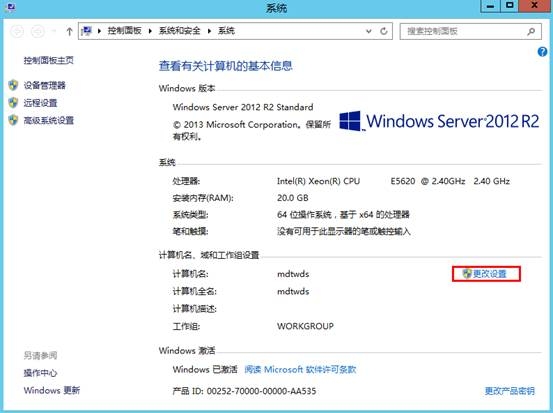Click the Windows Server 2012 R2 logo
The width and height of the screenshot is (553, 413).
click(439, 121)
